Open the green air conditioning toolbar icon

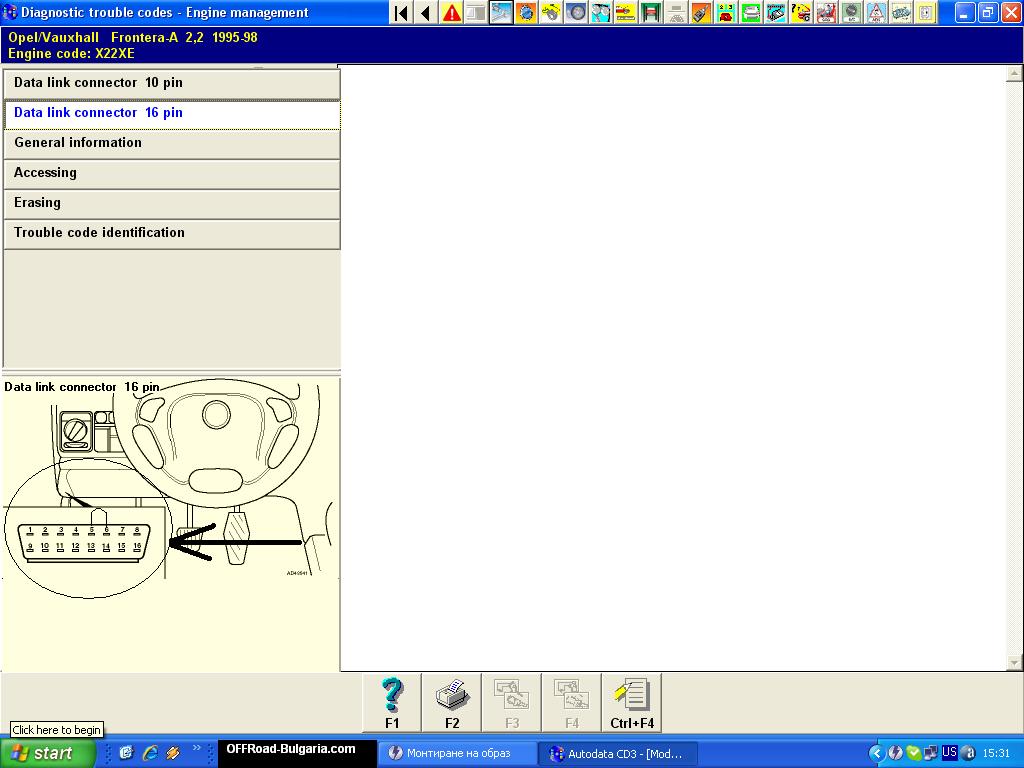[850, 12]
